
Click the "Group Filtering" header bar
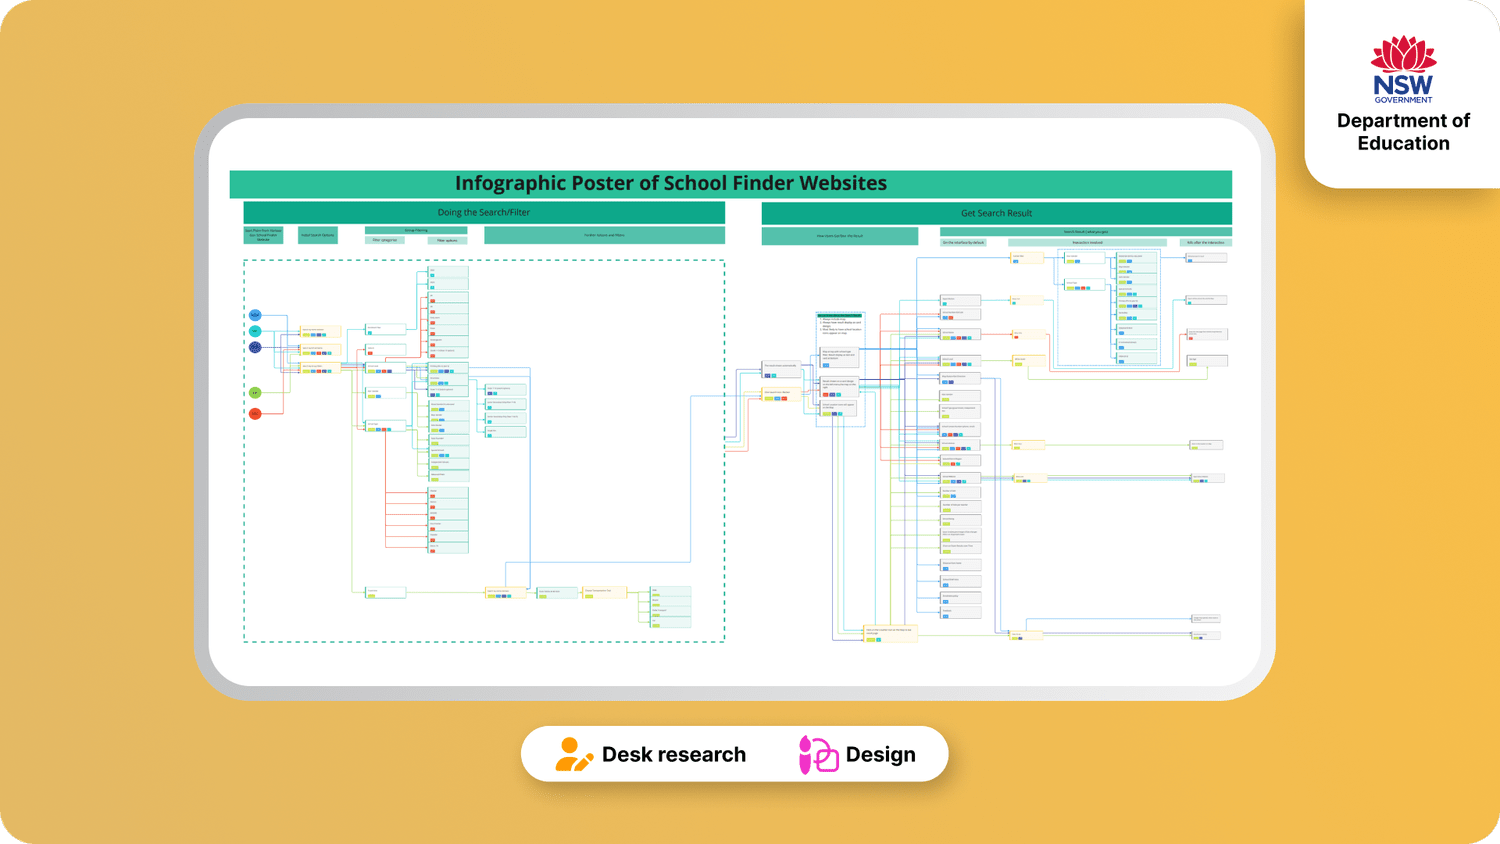pyautogui.click(x=416, y=230)
